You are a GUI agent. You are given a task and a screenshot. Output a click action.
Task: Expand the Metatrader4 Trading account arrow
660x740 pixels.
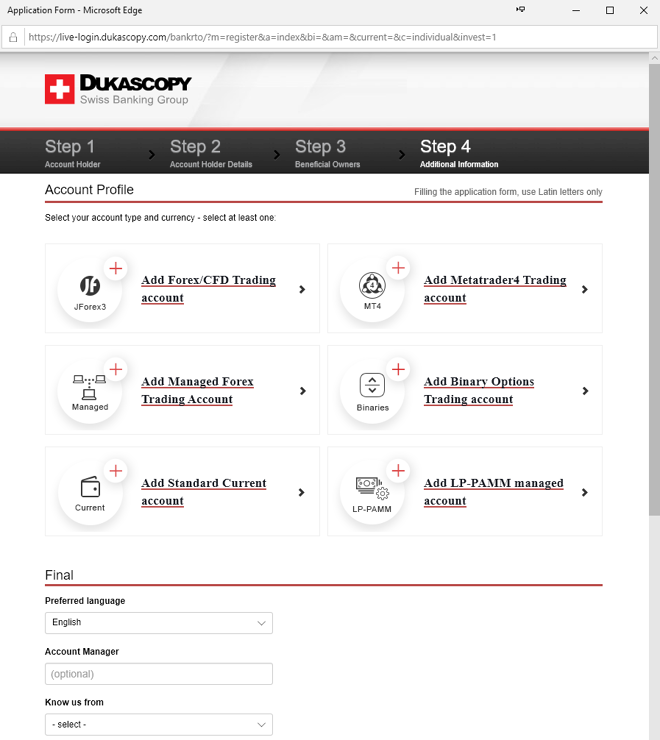pos(585,290)
